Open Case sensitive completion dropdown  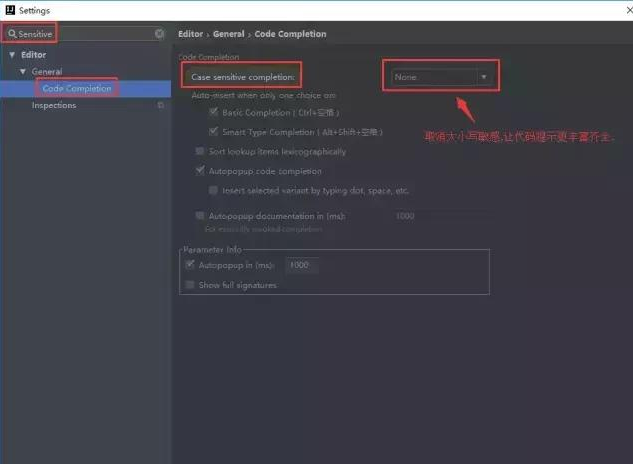tap(440, 76)
